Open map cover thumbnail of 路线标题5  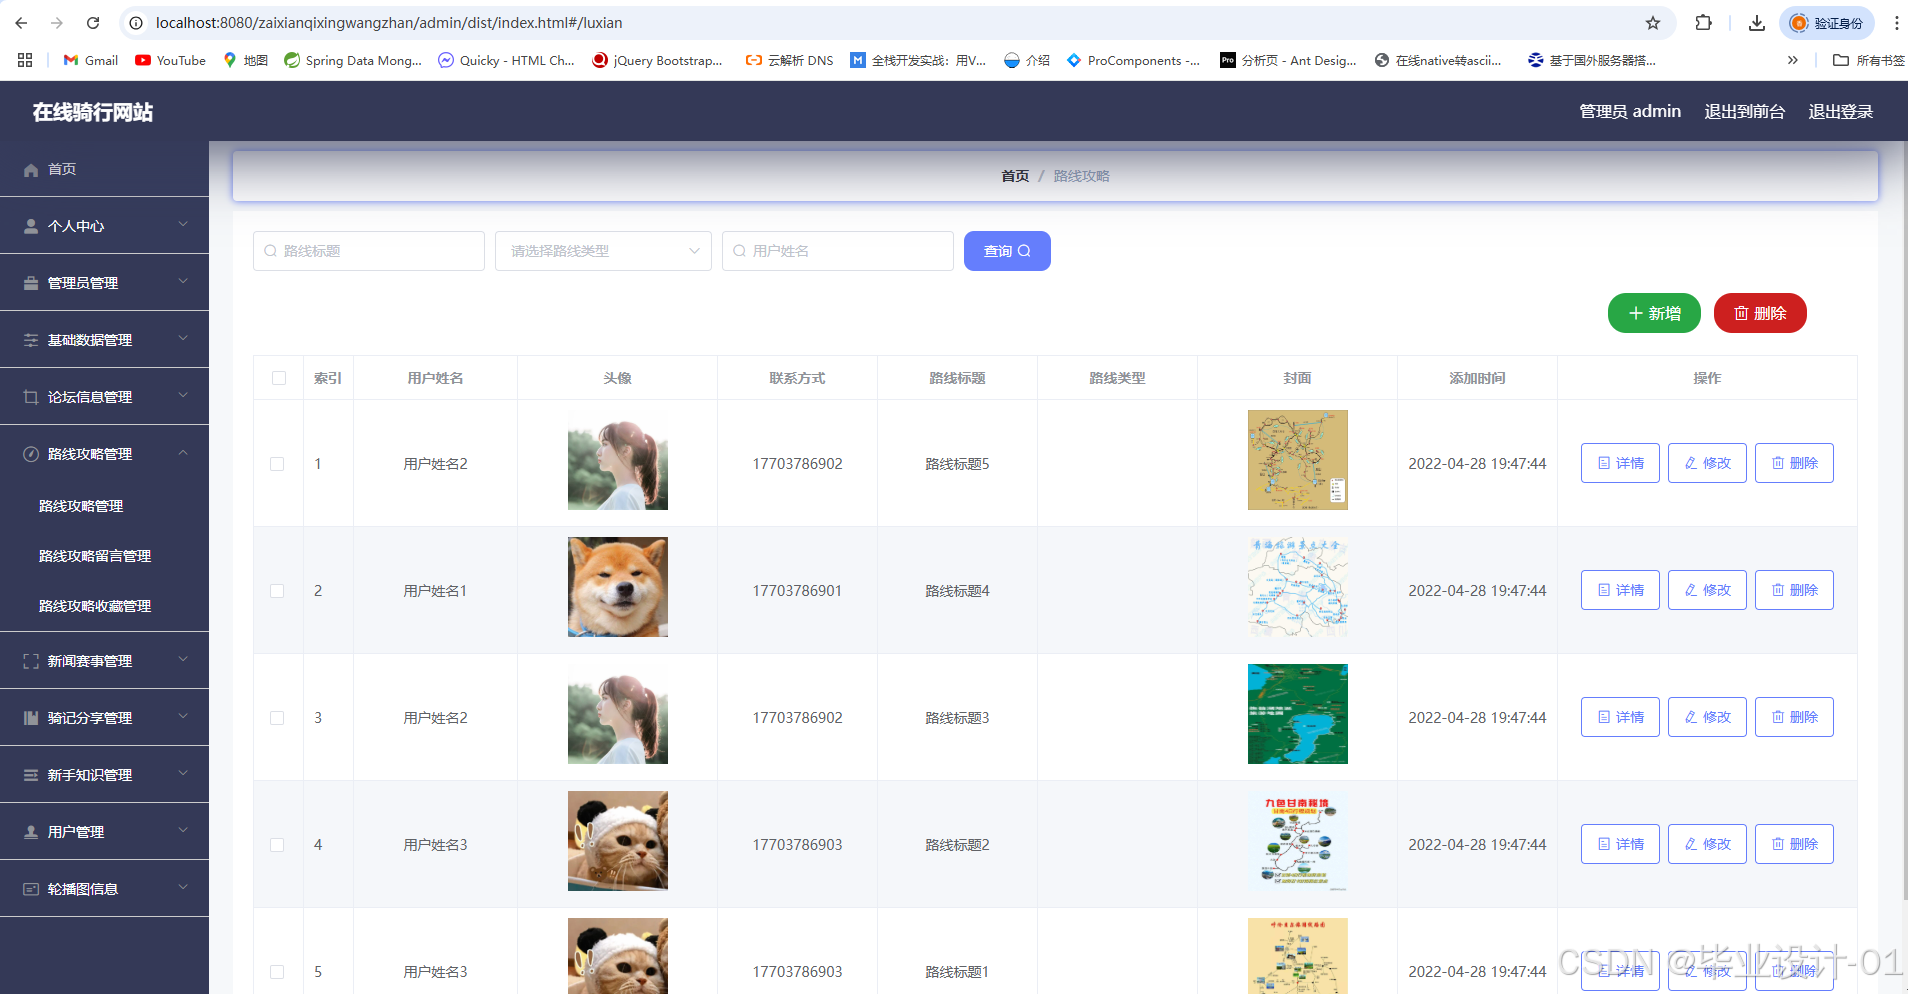pyautogui.click(x=1298, y=460)
